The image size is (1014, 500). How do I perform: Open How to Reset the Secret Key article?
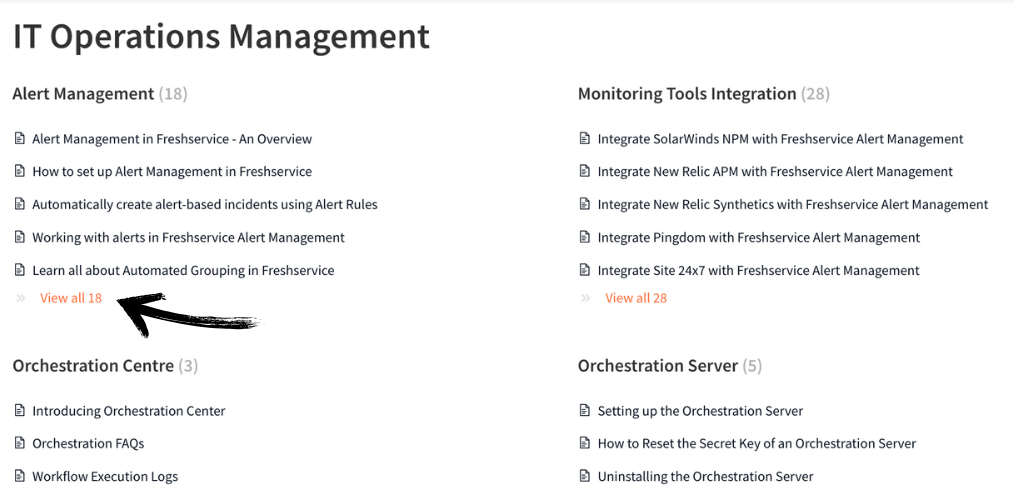757,443
